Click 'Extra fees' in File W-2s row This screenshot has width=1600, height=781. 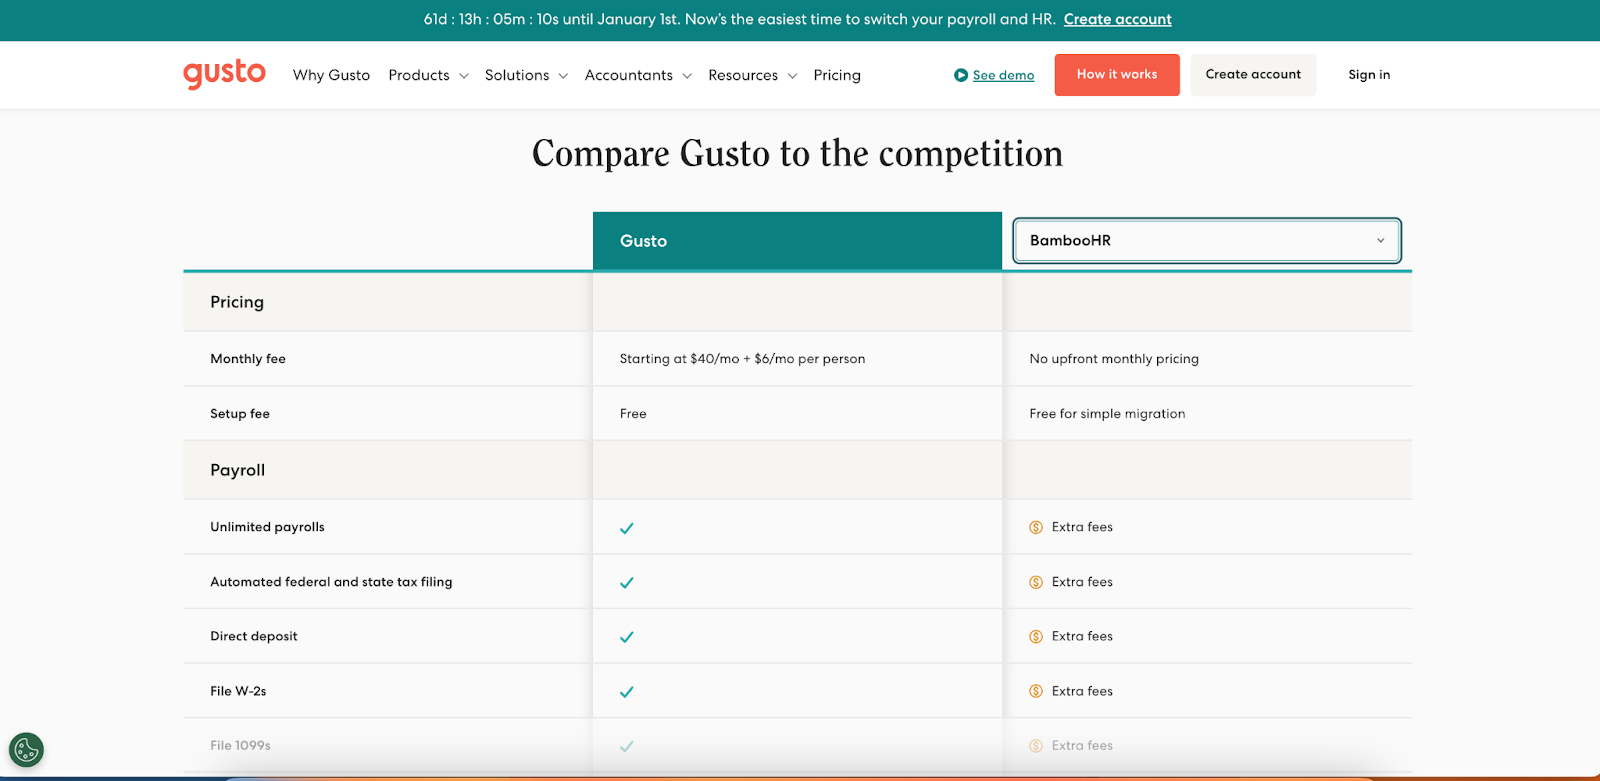click(1082, 691)
